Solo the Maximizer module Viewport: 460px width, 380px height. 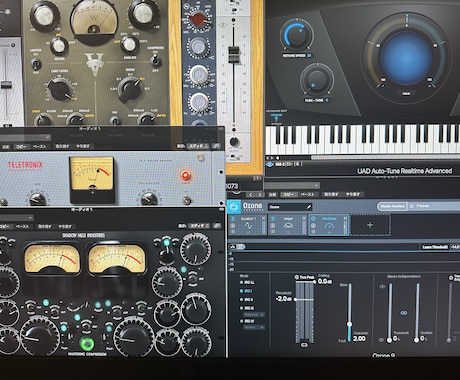[313, 226]
